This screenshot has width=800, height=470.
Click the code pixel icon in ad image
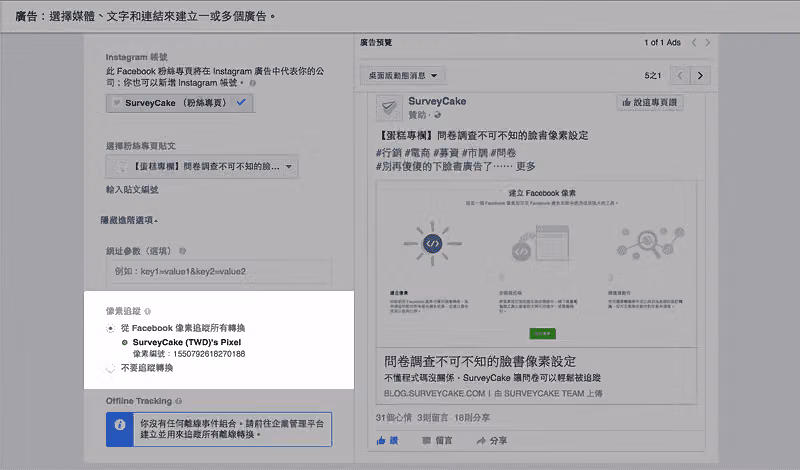432,243
